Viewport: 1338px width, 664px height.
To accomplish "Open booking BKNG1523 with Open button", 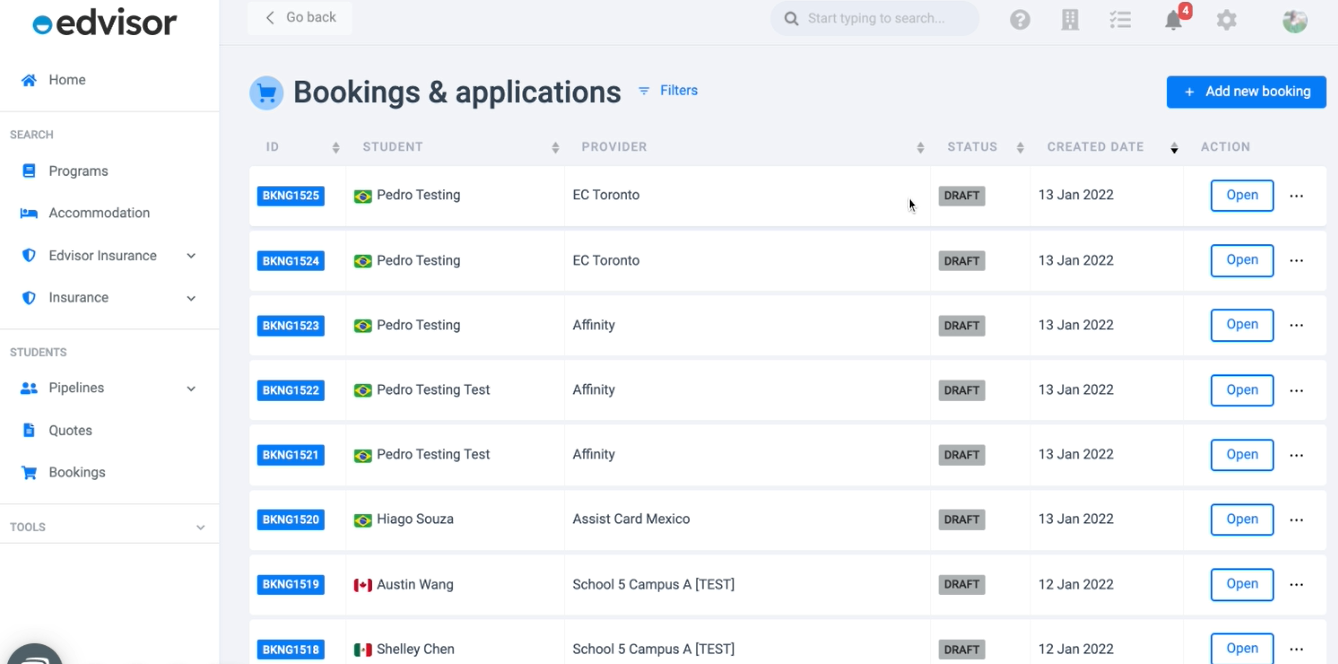I will (1242, 325).
